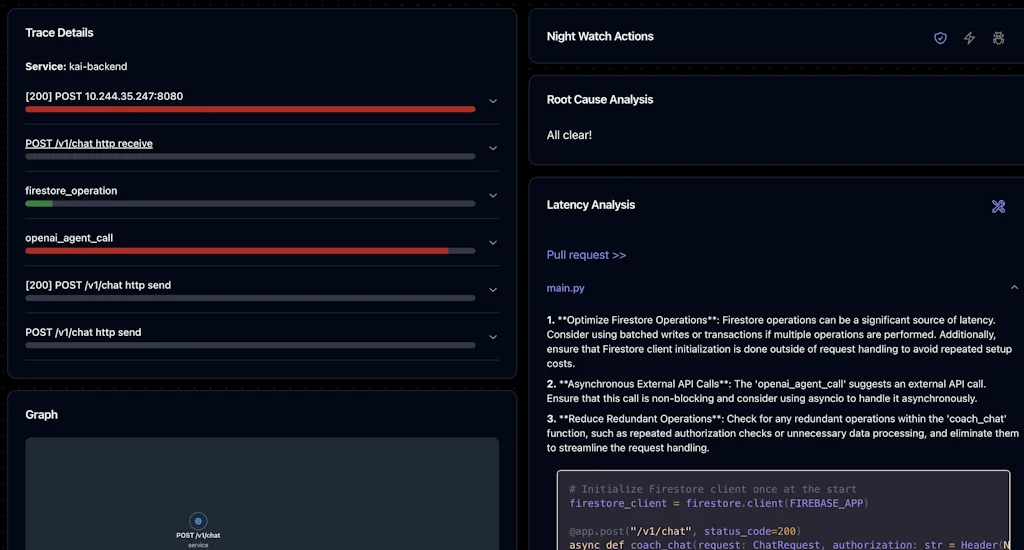1024x550 pixels.
Task: Click the Graph panel heading
Action: pyautogui.click(x=41, y=415)
